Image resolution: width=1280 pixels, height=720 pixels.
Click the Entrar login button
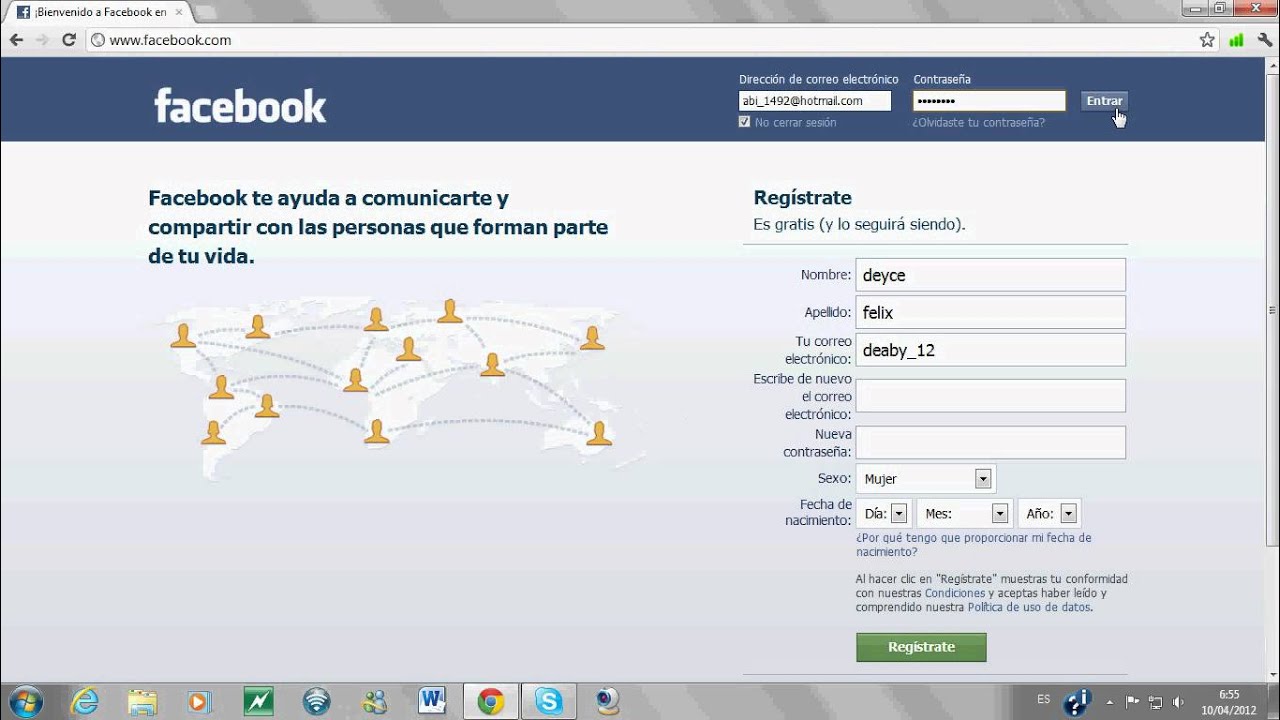click(1104, 101)
